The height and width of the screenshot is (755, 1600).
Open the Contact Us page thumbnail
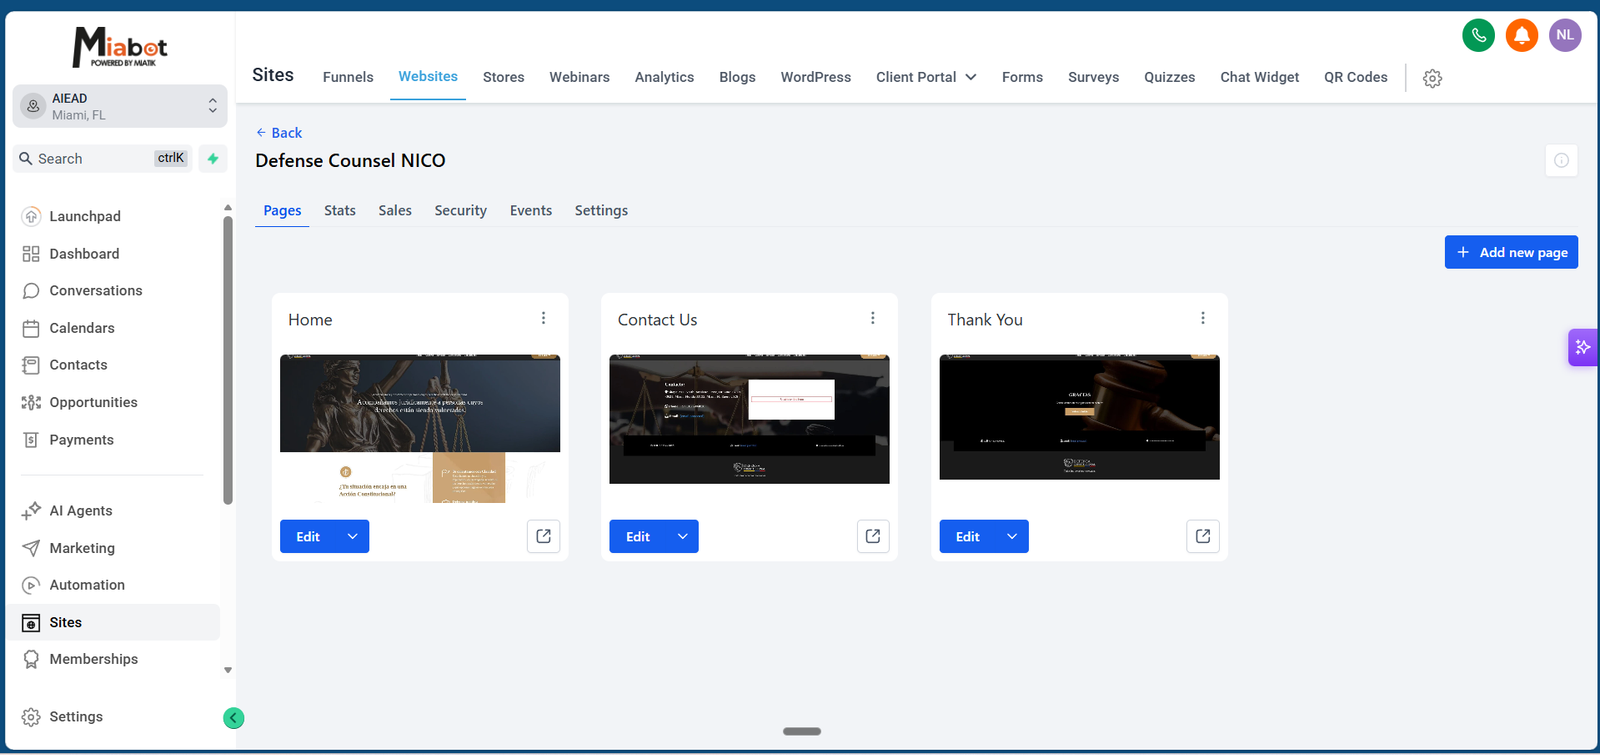pos(749,419)
